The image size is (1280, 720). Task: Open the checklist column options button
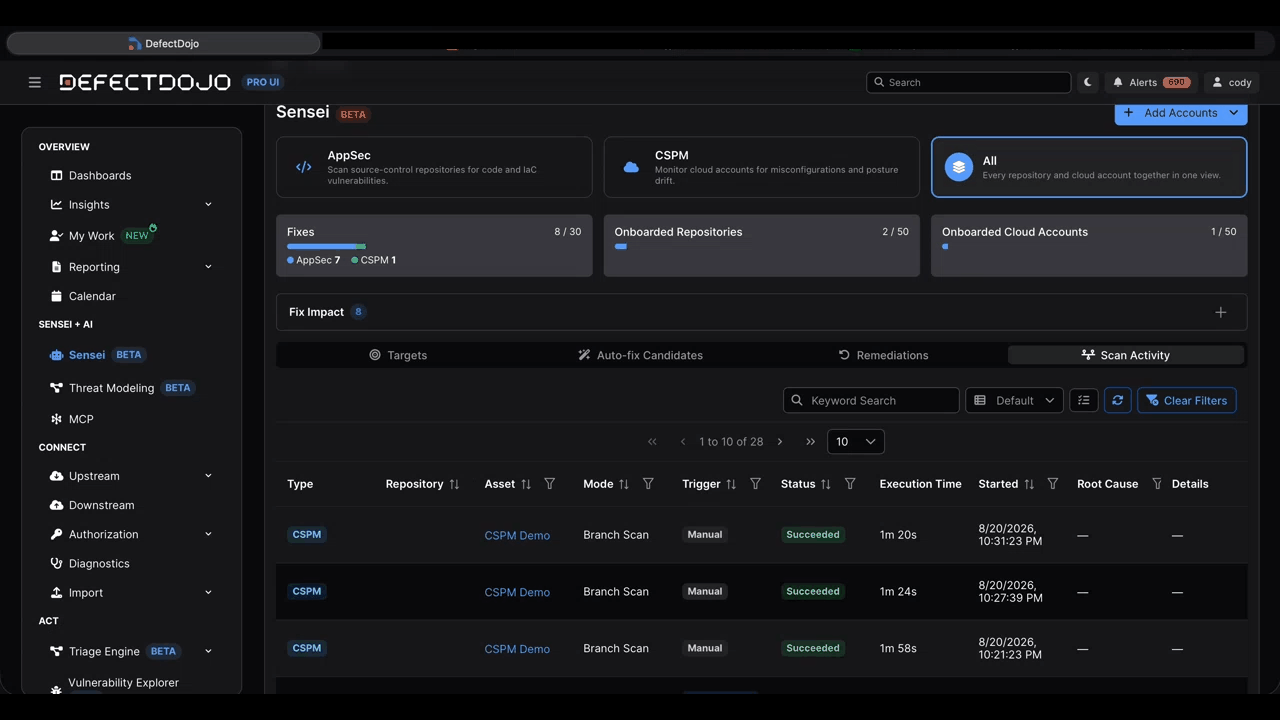pyautogui.click(x=1084, y=400)
